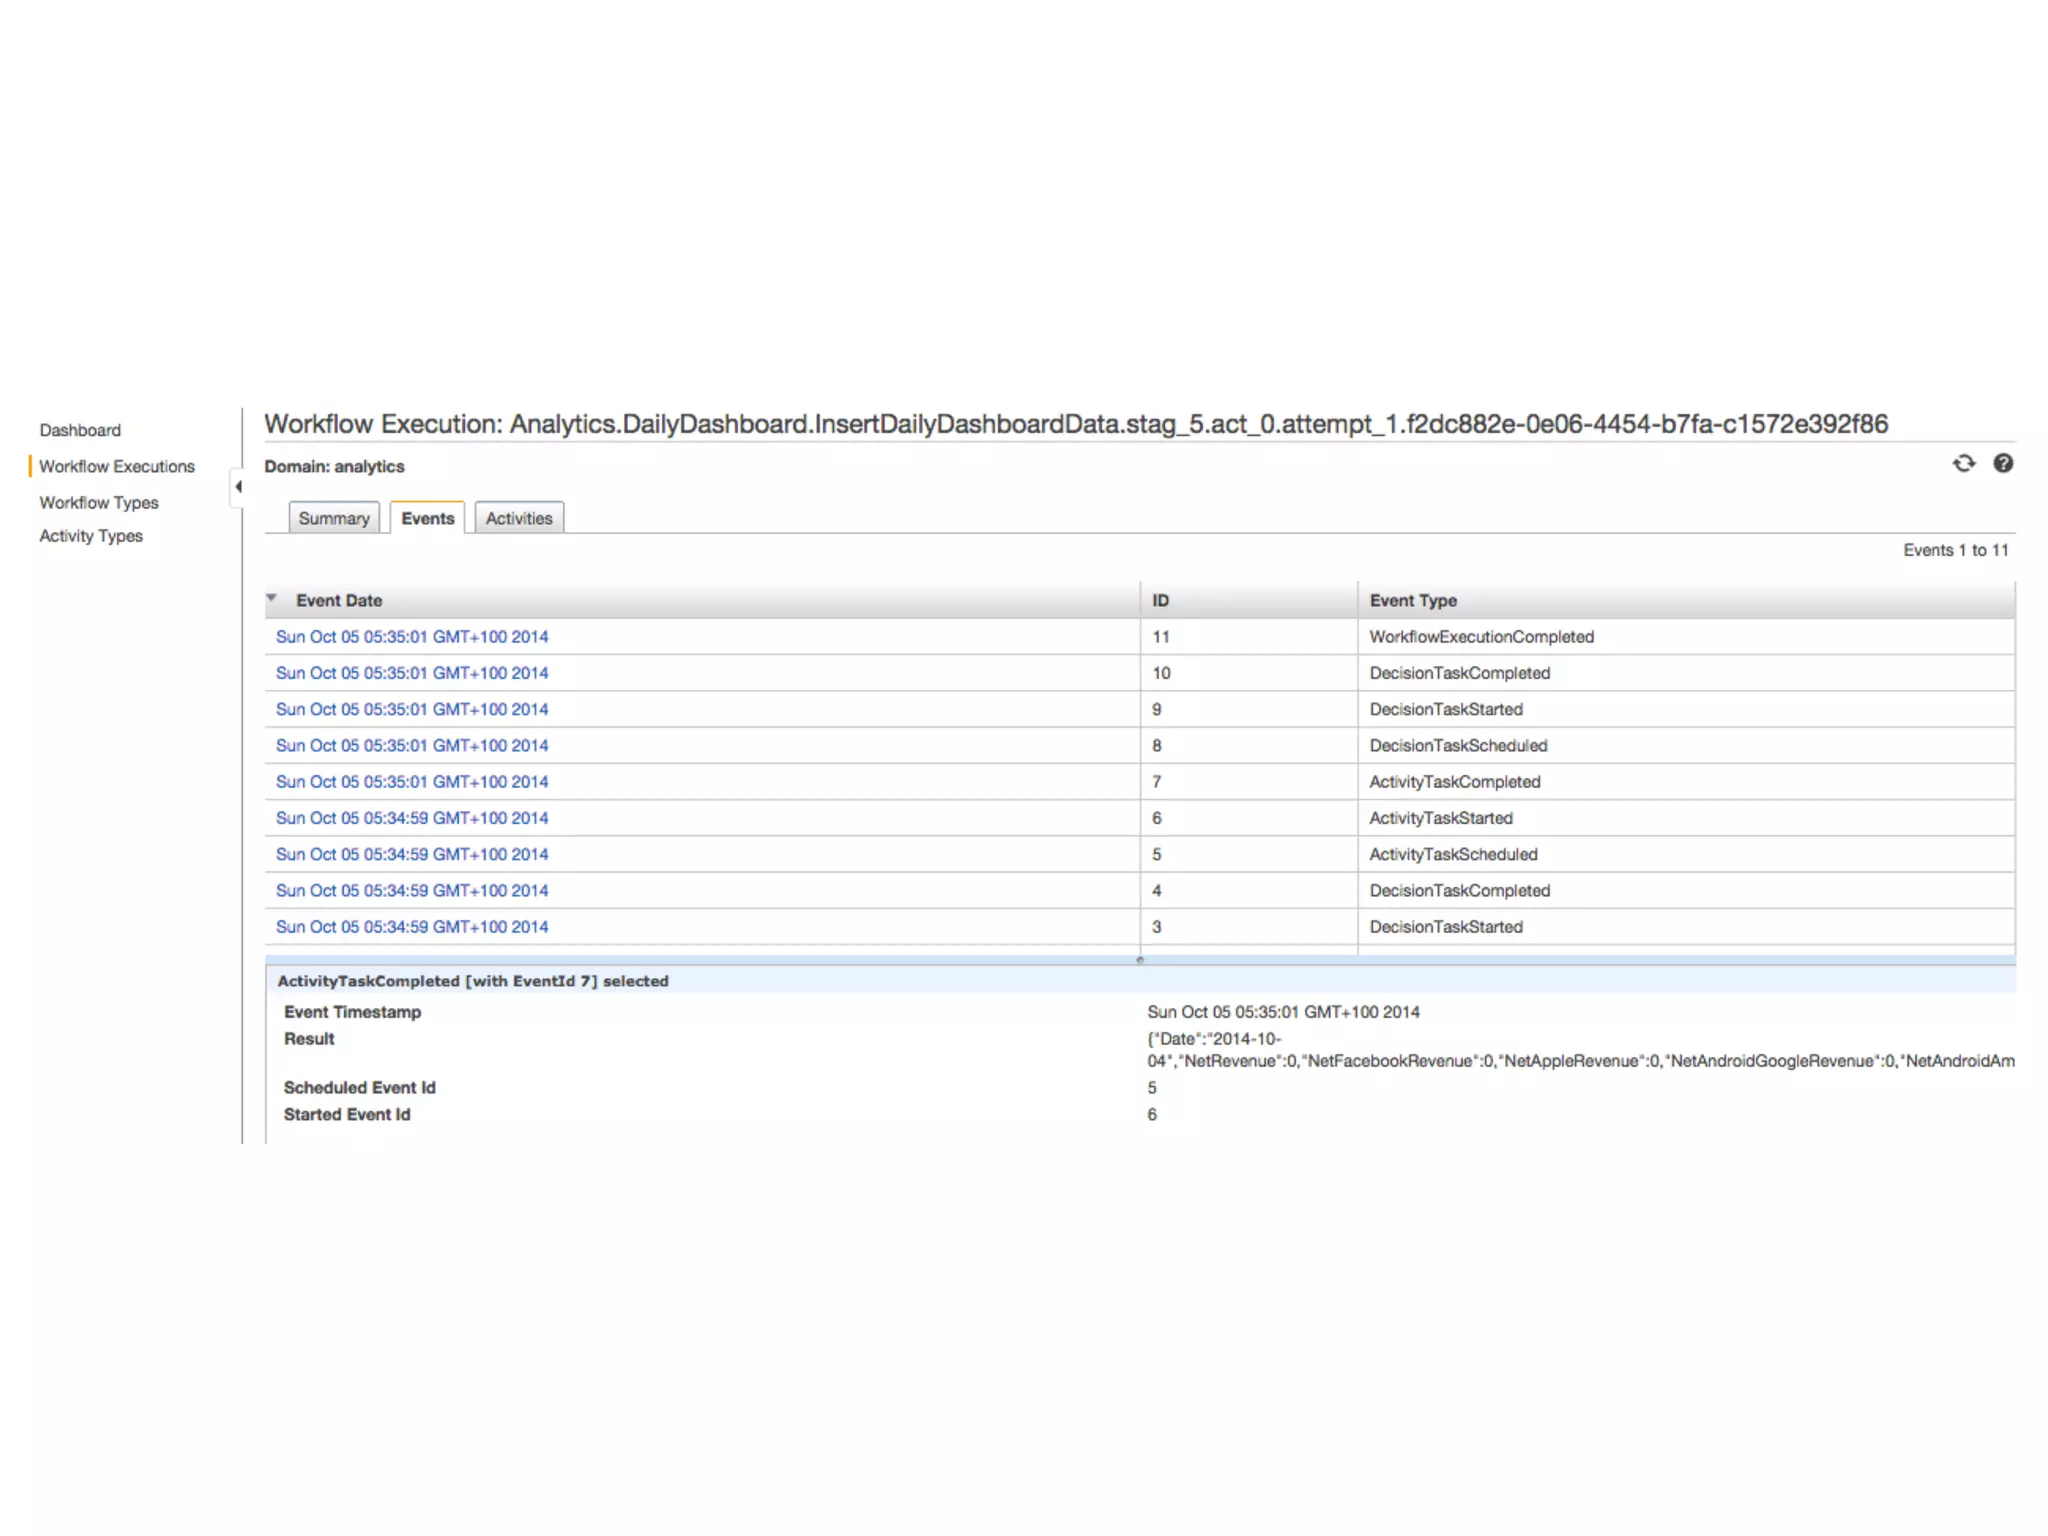The width and height of the screenshot is (2048, 1536).
Task: Click event 3 DecisionTaskStarted date link
Action: coord(411,927)
